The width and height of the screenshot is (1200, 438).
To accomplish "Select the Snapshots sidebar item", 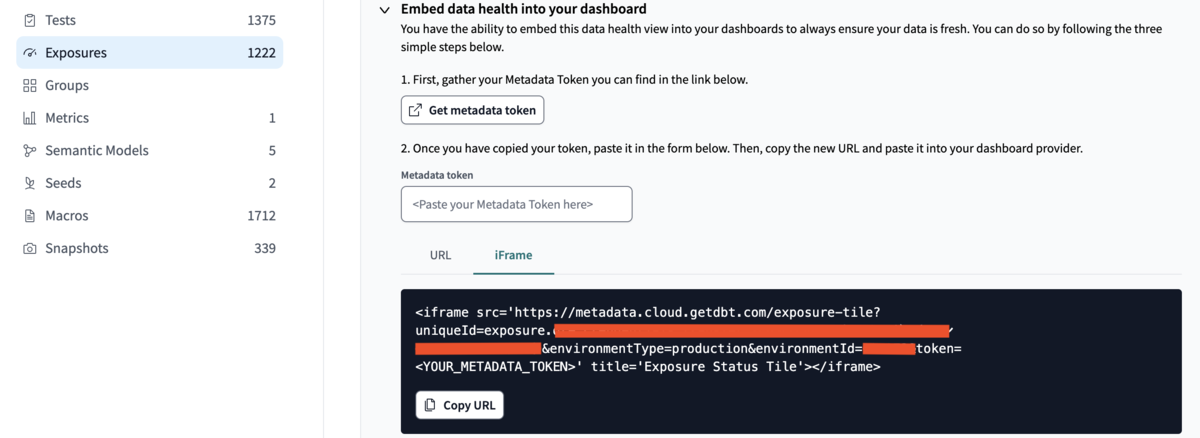I will [149, 248].
